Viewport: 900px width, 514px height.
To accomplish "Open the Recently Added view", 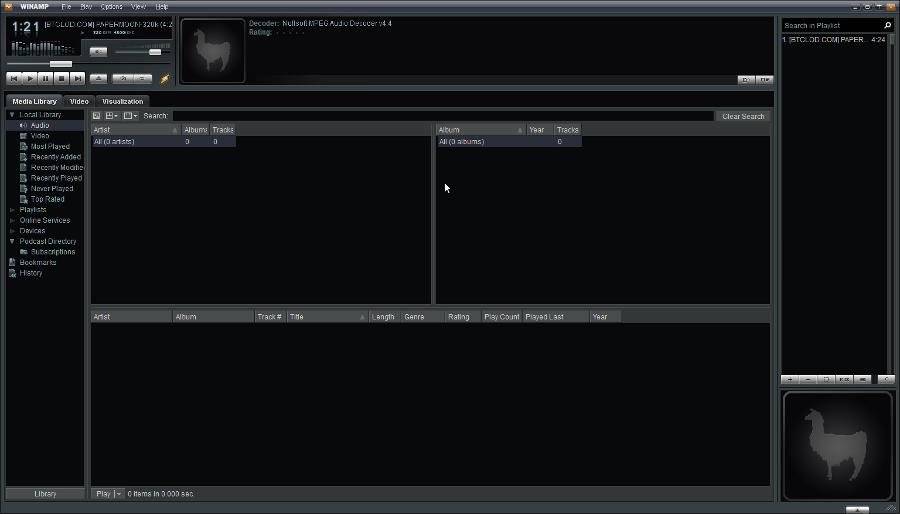I will pos(56,157).
